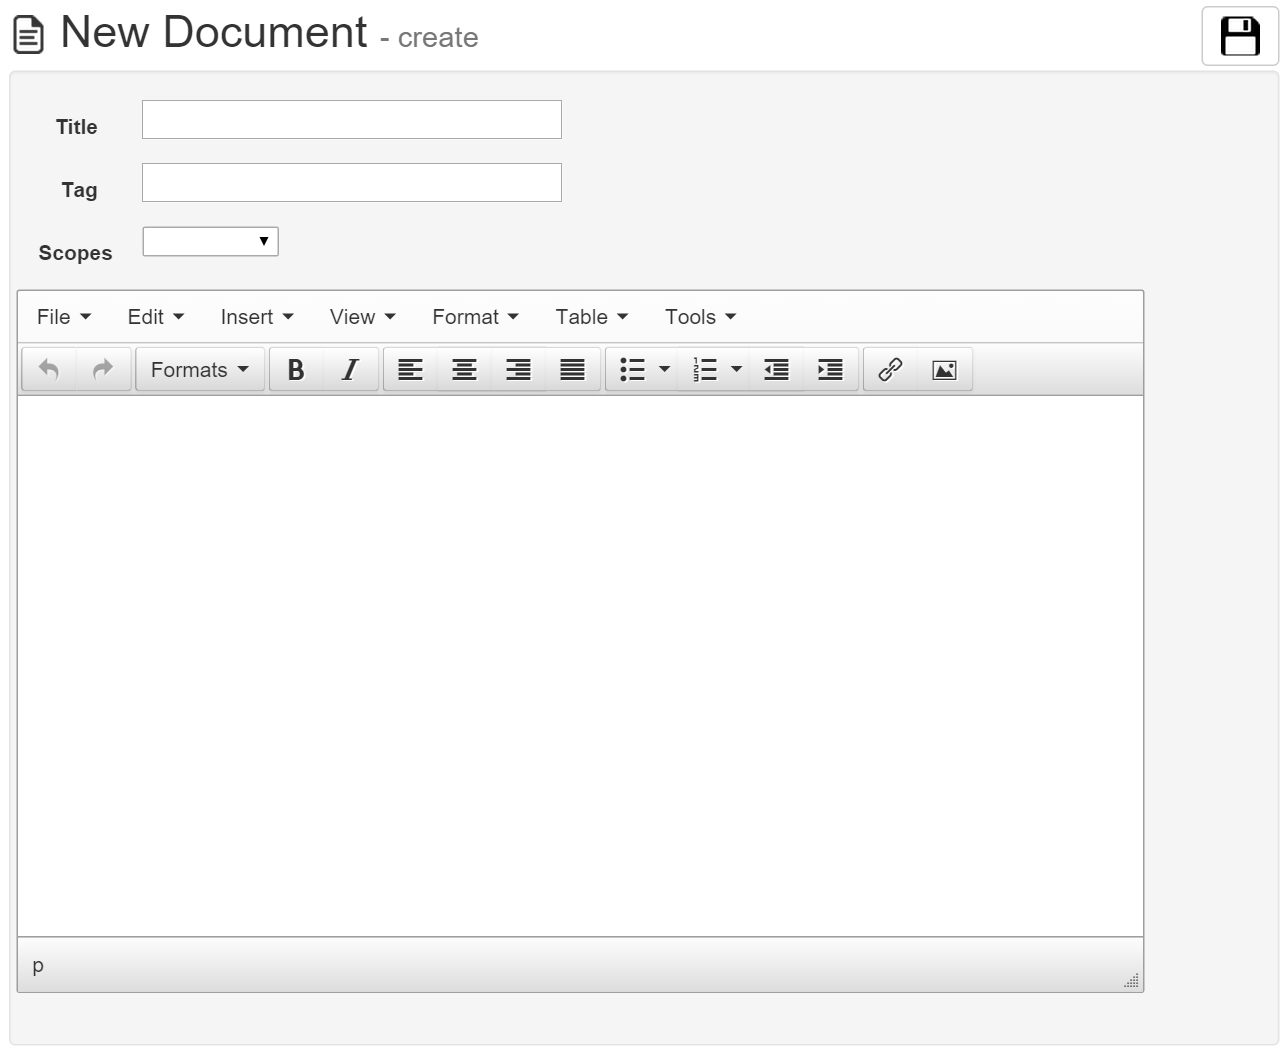
Task: Click the Title input field
Action: pyautogui.click(x=352, y=120)
